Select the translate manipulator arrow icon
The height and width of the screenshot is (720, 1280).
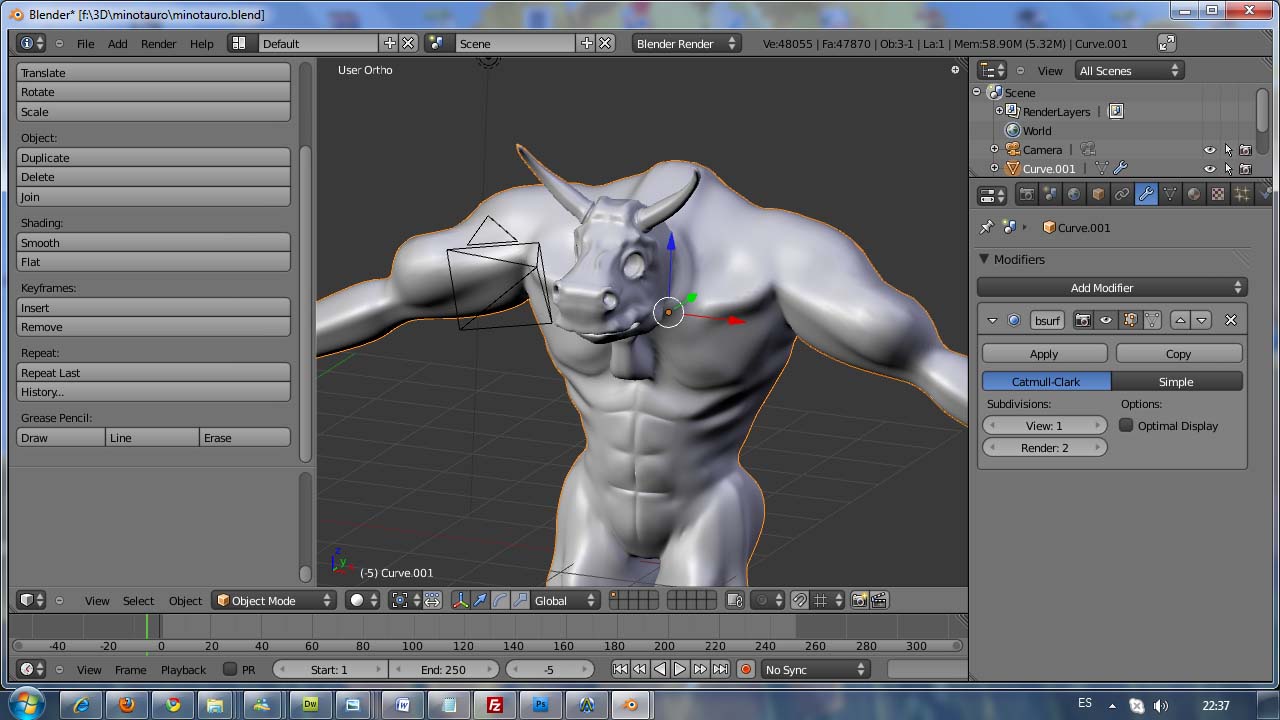point(480,600)
